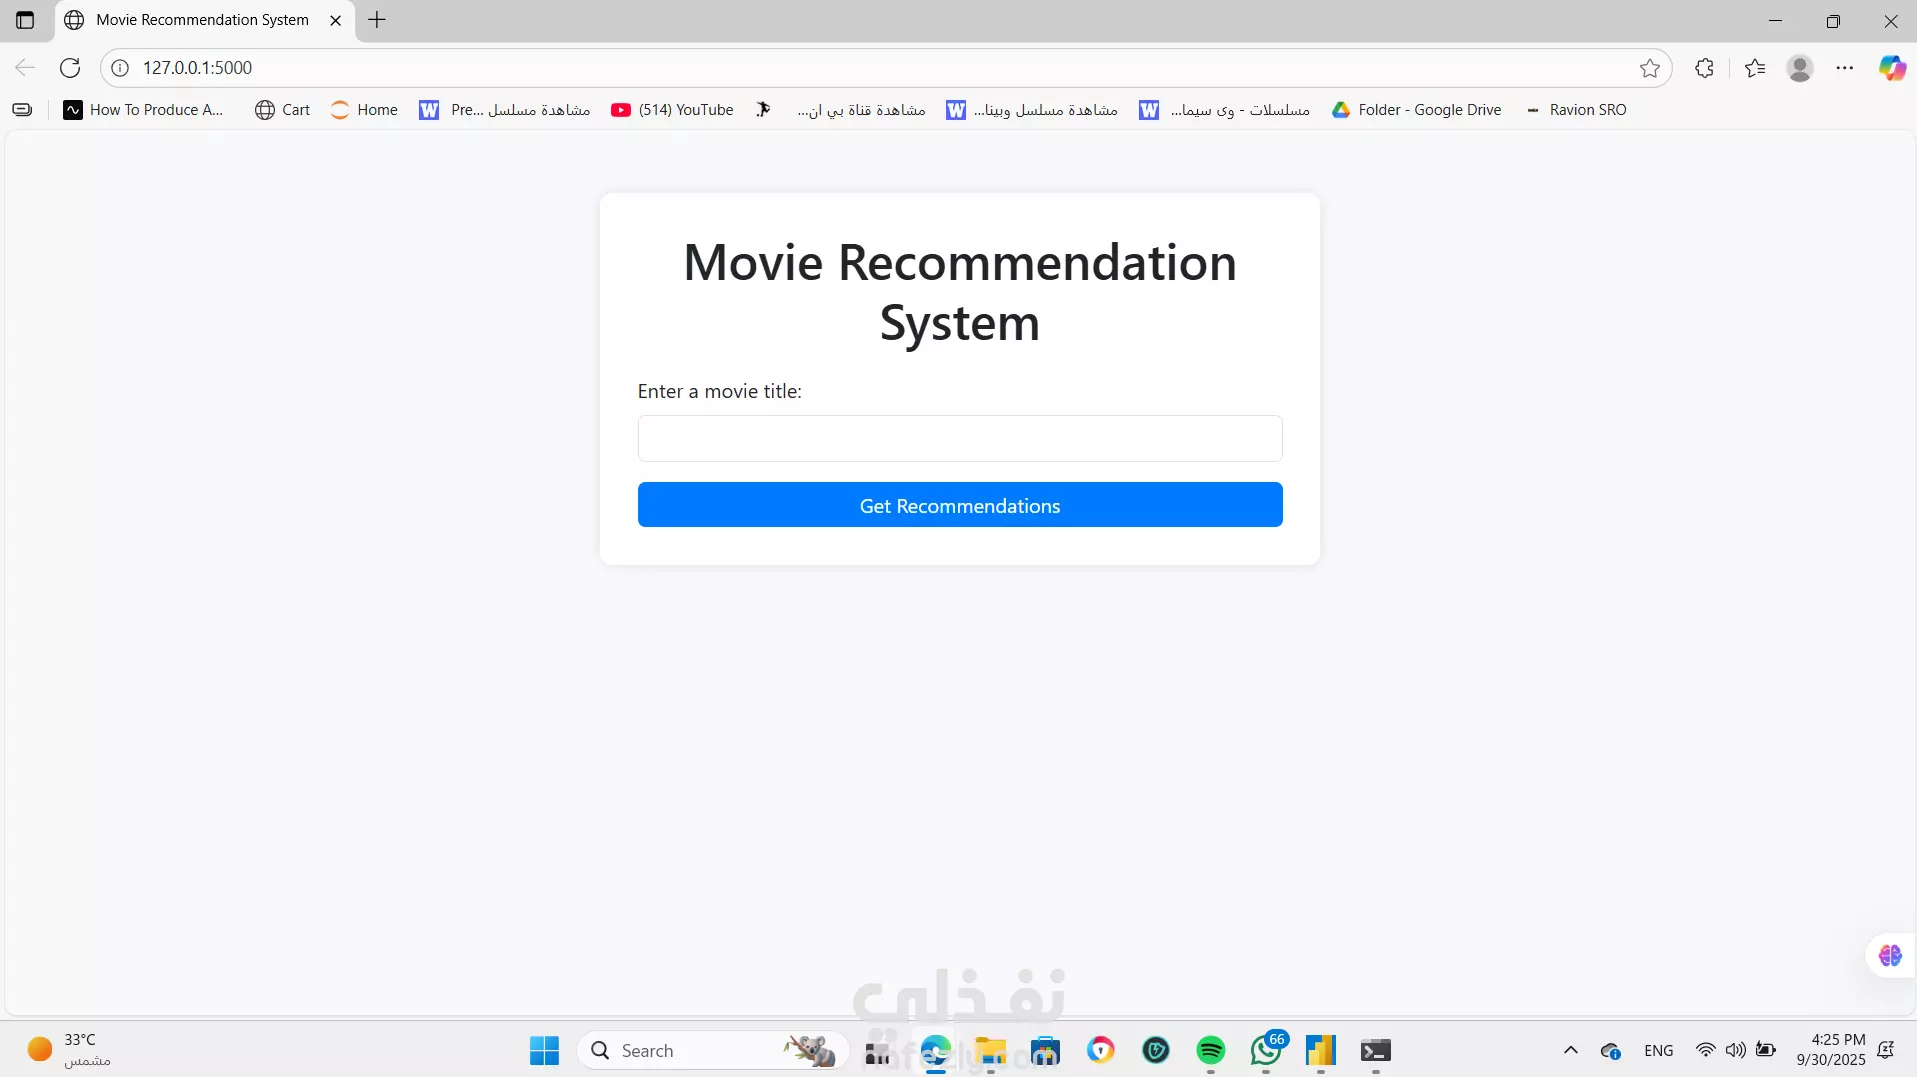The height and width of the screenshot is (1077, 1917).
Task: Open the مسلسلات - وى سيما bookmark
Action: (x=1225, y=110)
